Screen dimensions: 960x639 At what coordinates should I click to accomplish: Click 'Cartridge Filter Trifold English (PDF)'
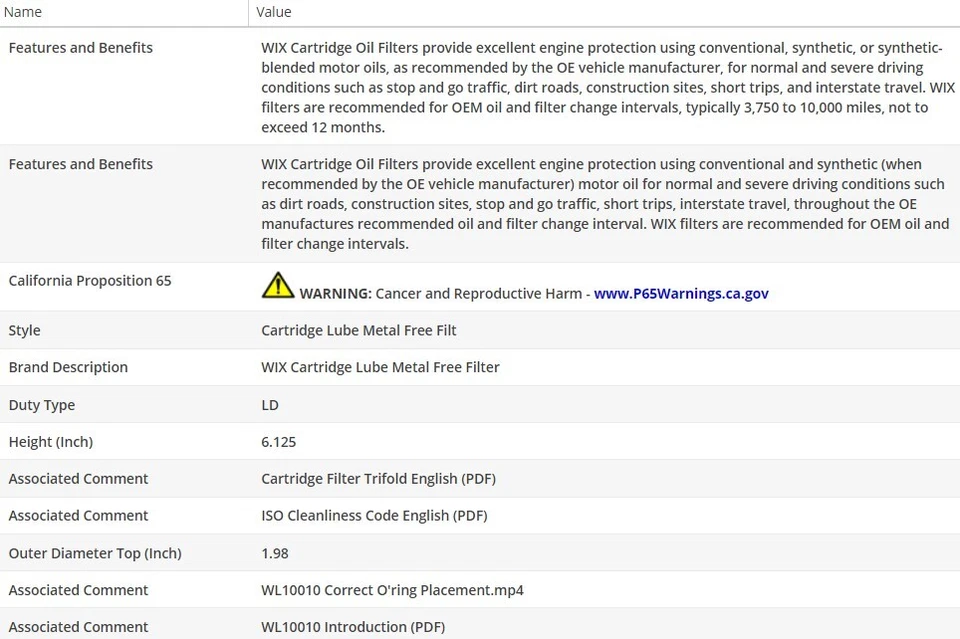point(378,479)
